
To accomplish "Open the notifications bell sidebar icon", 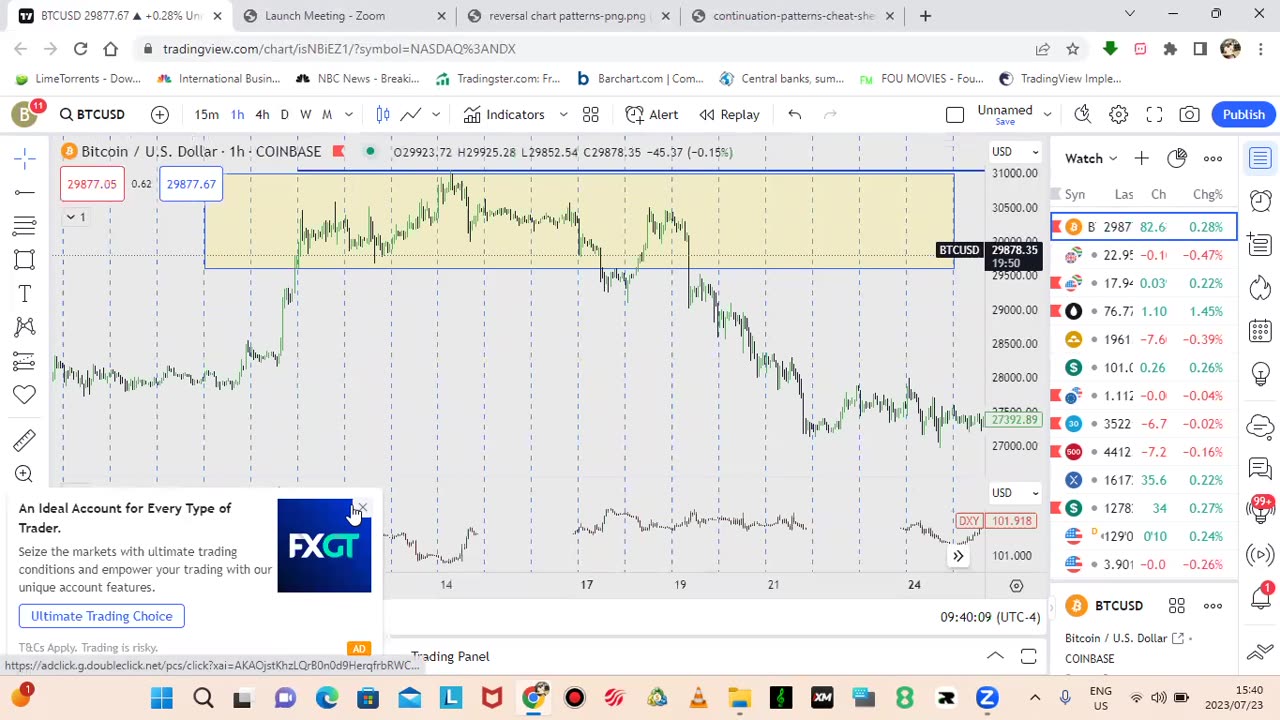I will pyautogui.click(x=1260, y=598).
